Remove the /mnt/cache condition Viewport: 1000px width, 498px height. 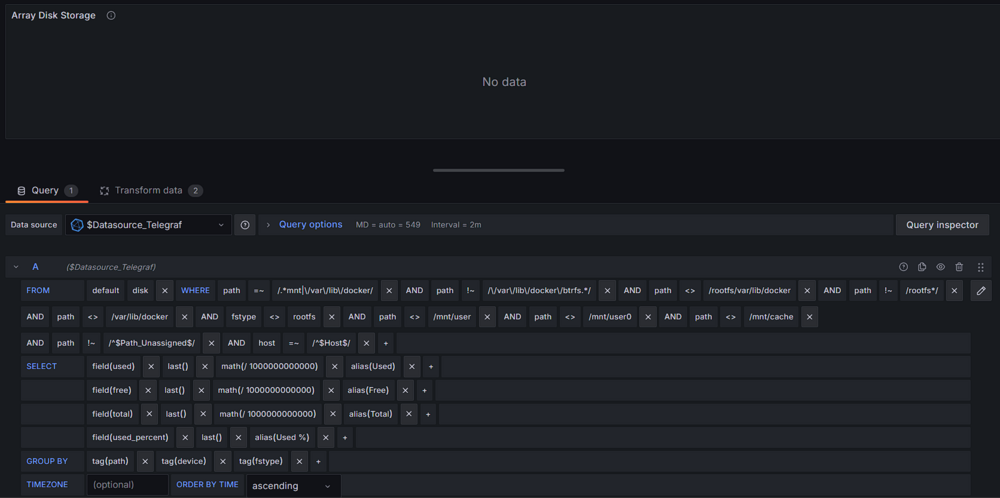click(x=809, y=317)
